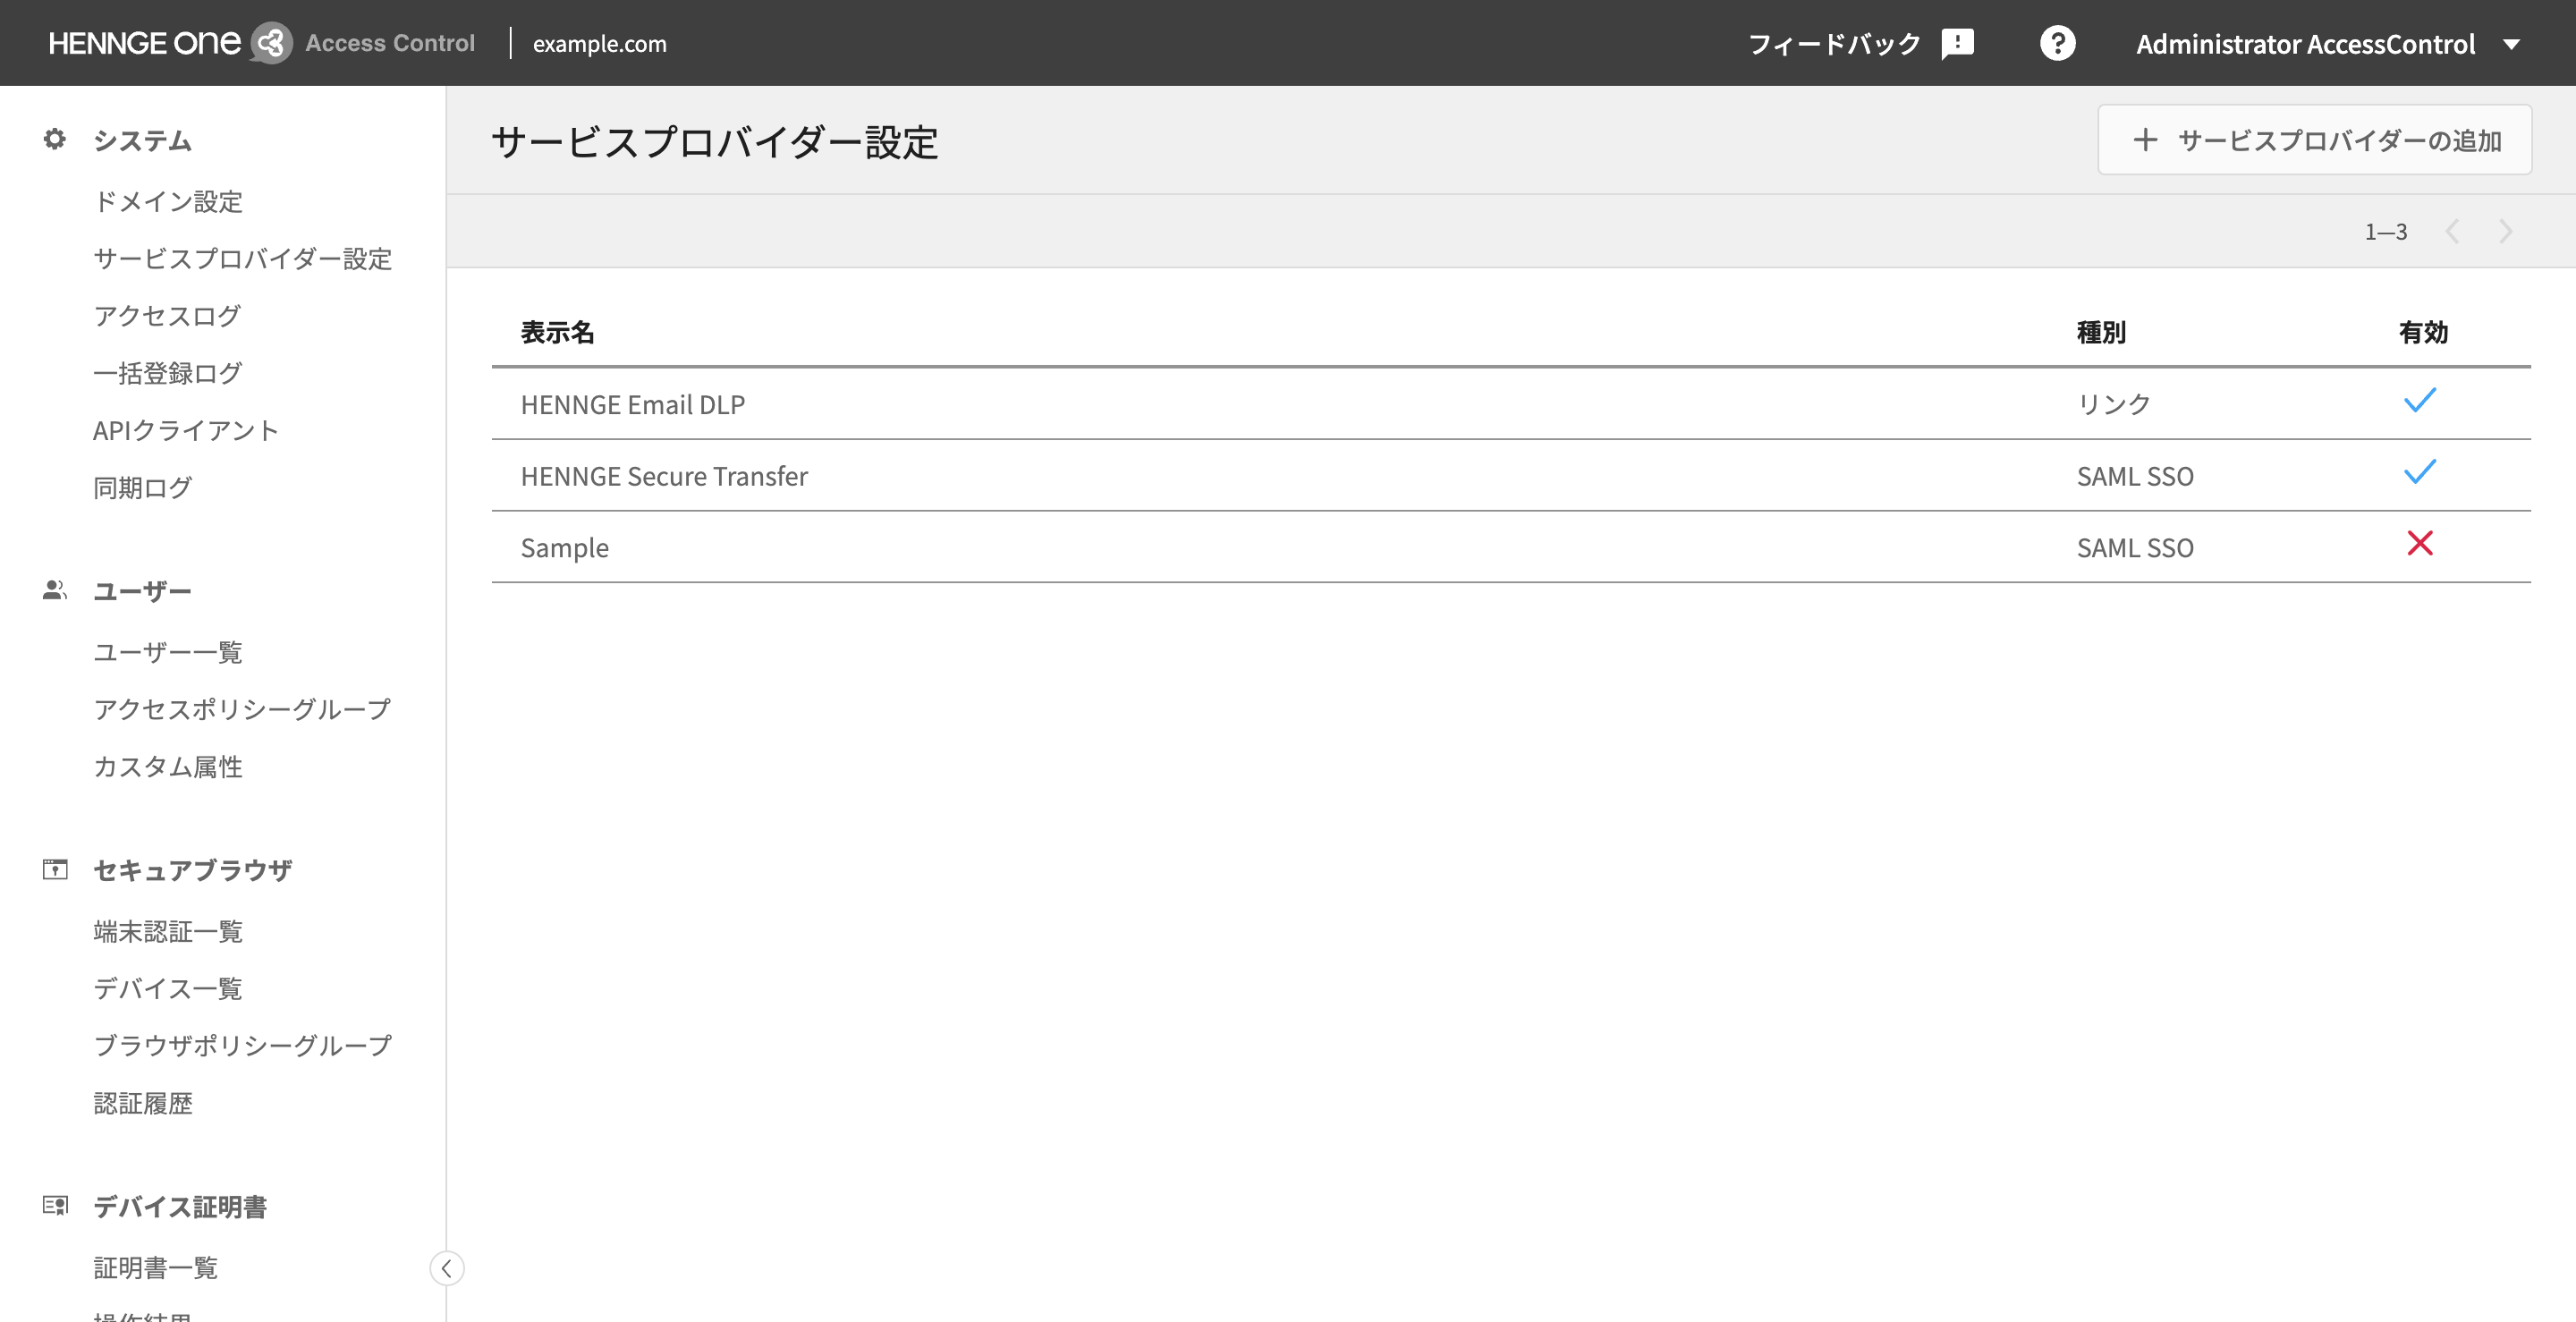This screenshot has width=2576, height=1322.
Task: Open サービスプロバイダー設定 in the sidebar
Action: [242, 258]
